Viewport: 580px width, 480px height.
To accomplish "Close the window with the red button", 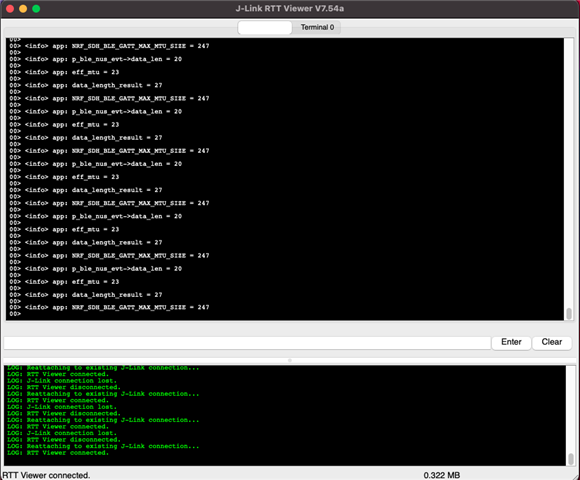I will click(x=10, y=9).
